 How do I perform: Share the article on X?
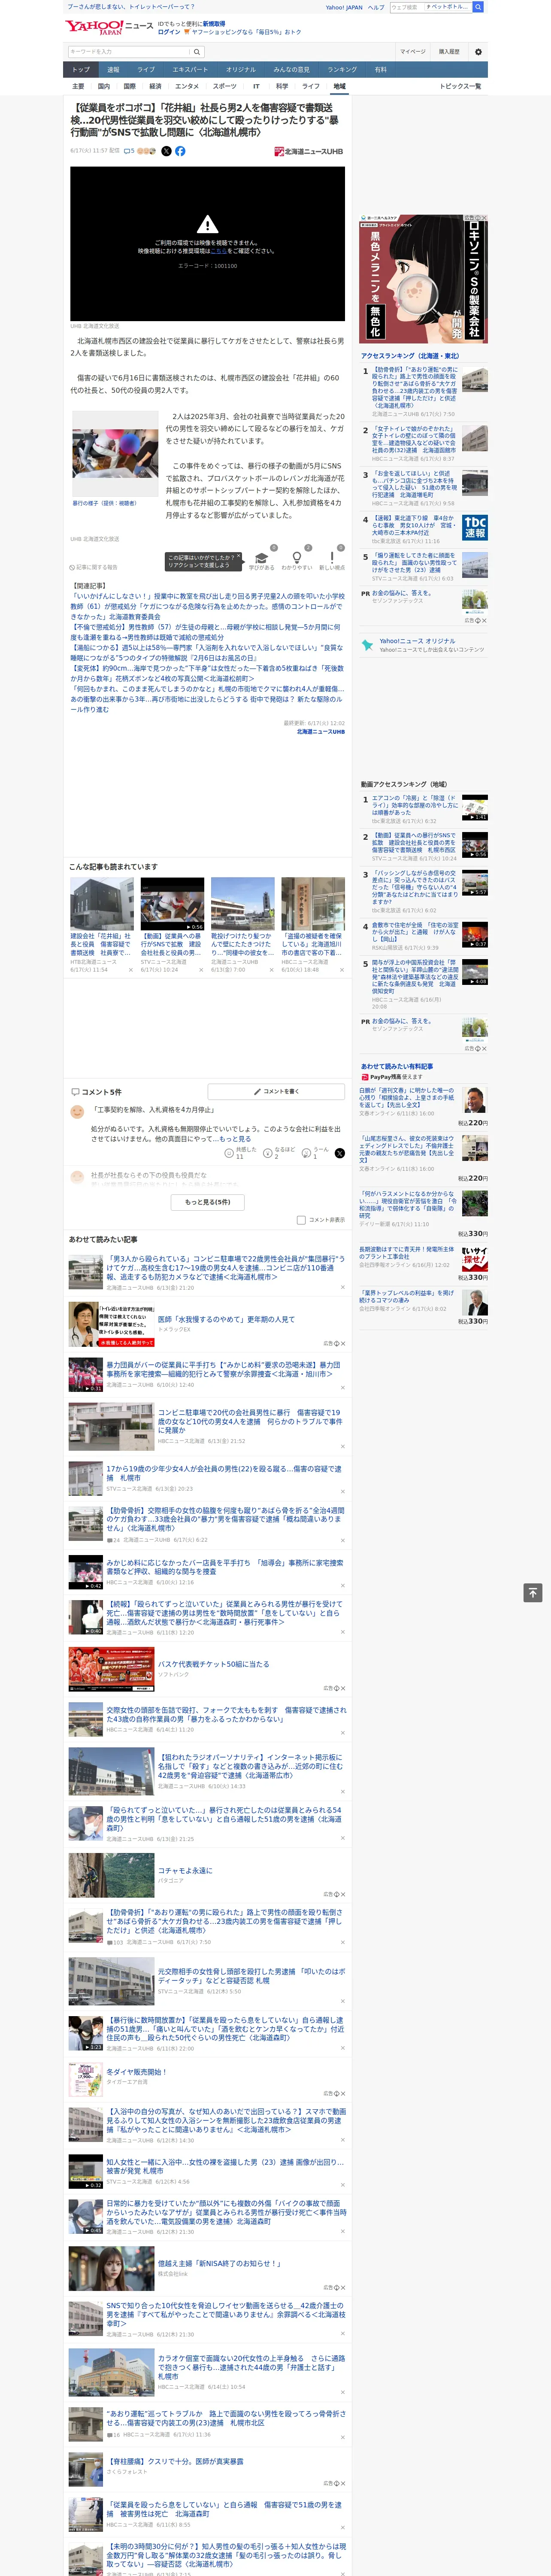166,151
